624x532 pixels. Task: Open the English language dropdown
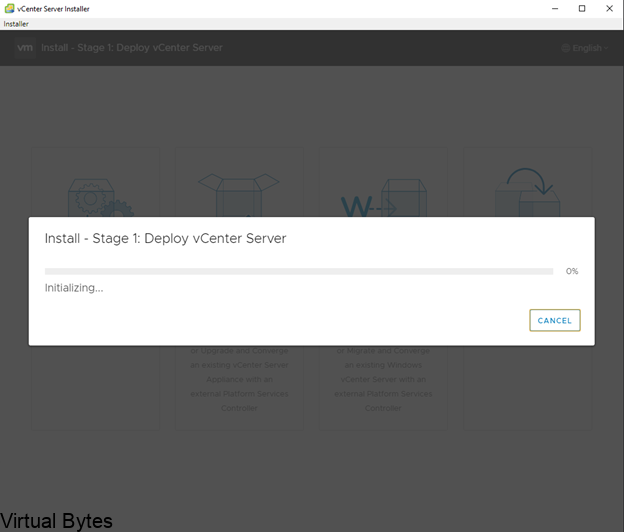(x=585, y=48)
